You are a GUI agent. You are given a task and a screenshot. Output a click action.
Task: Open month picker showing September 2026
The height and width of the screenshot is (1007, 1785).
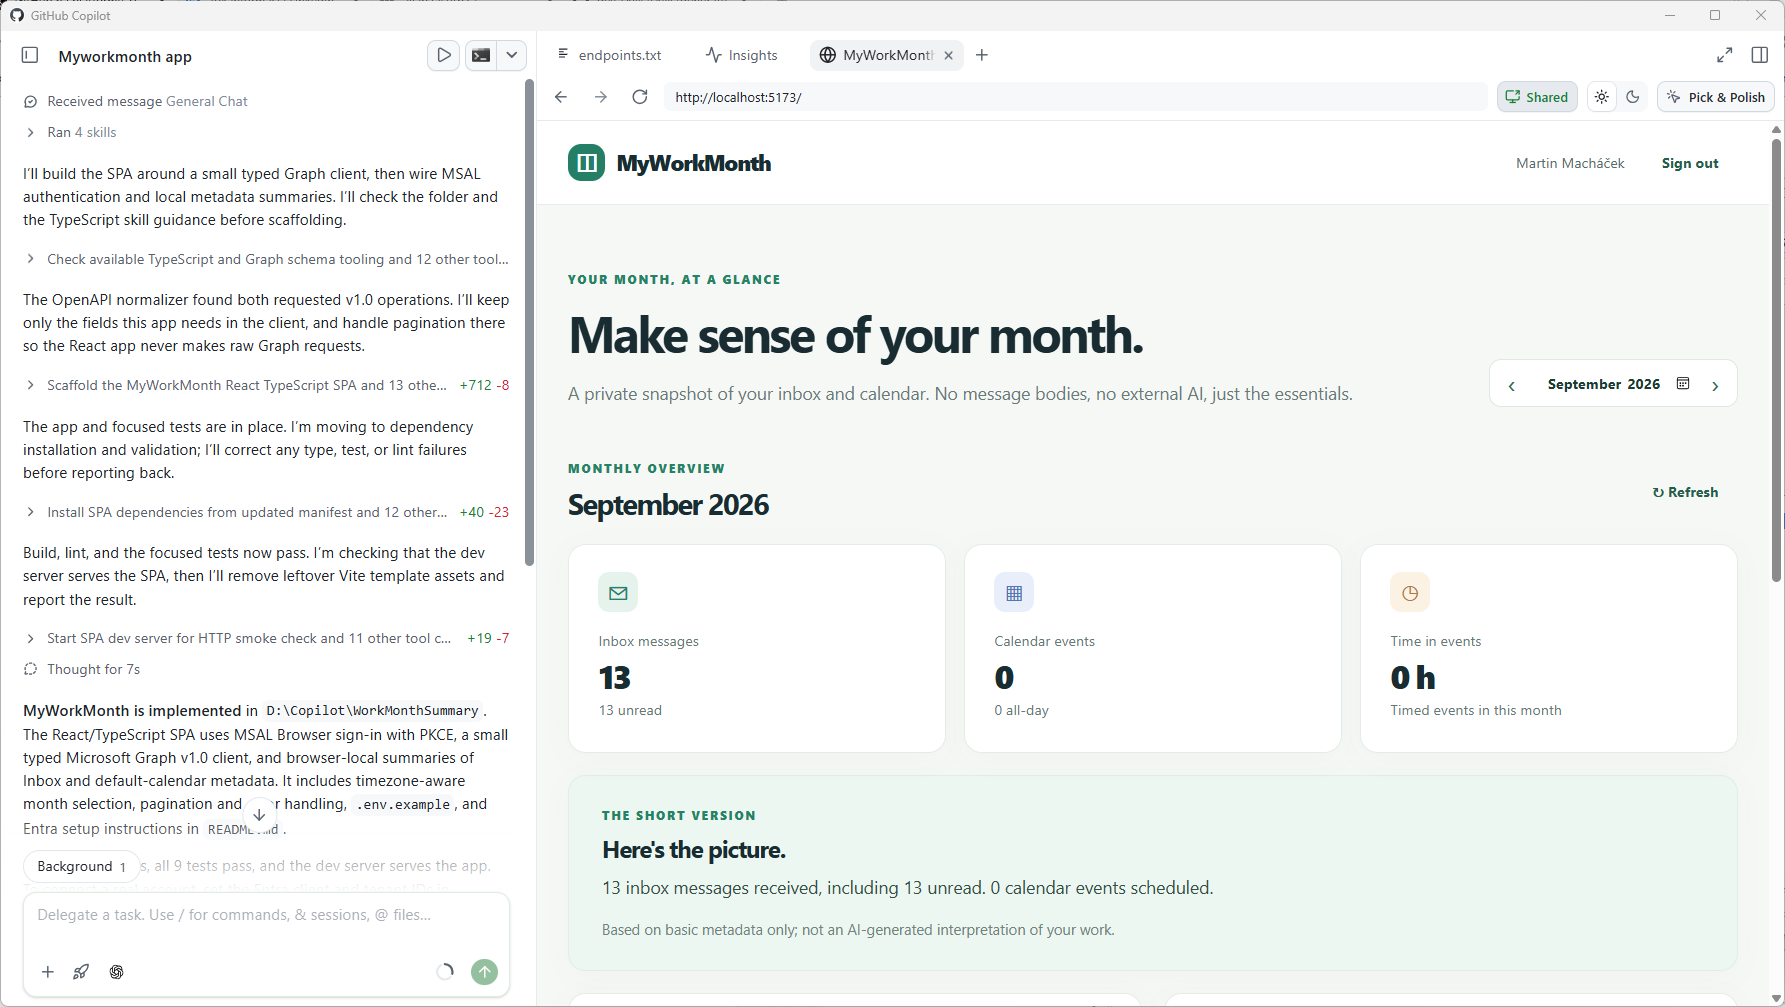point(1618,384)
